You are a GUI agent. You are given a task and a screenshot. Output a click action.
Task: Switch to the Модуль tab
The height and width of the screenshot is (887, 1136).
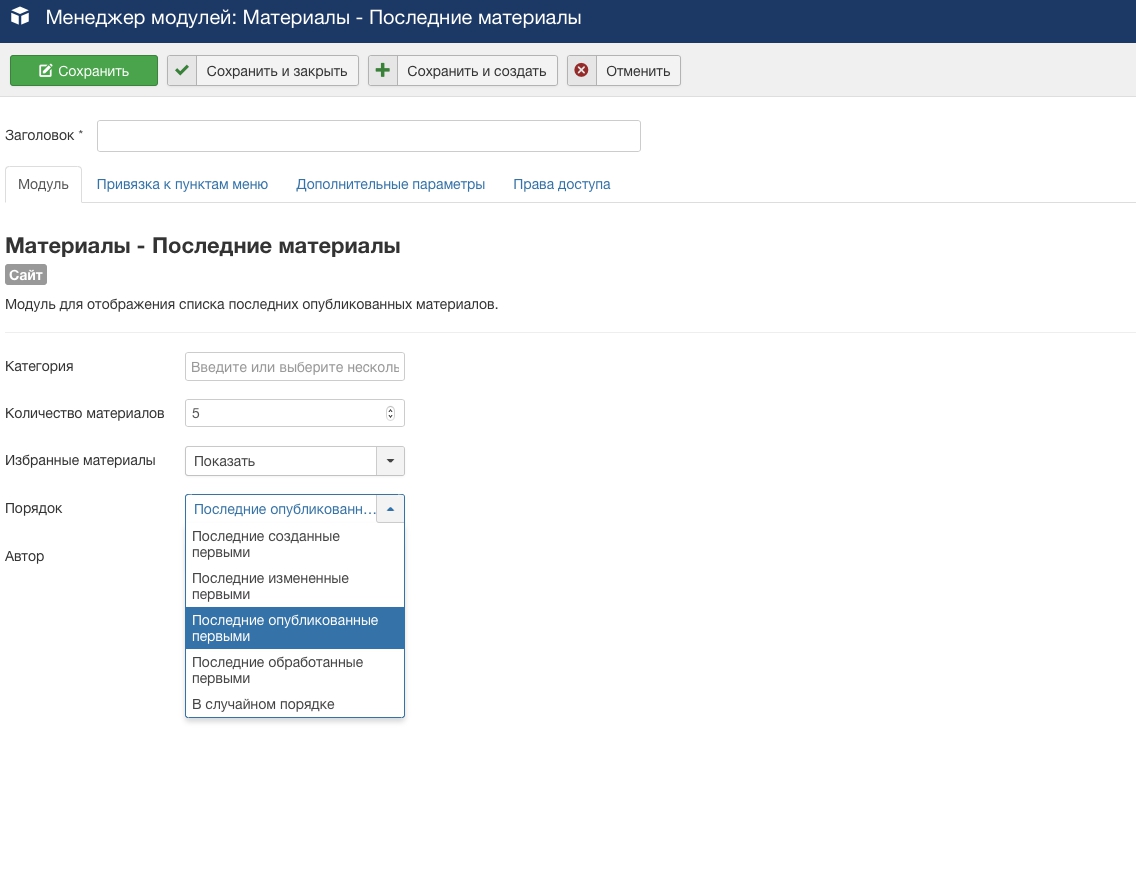click(43, 184)
